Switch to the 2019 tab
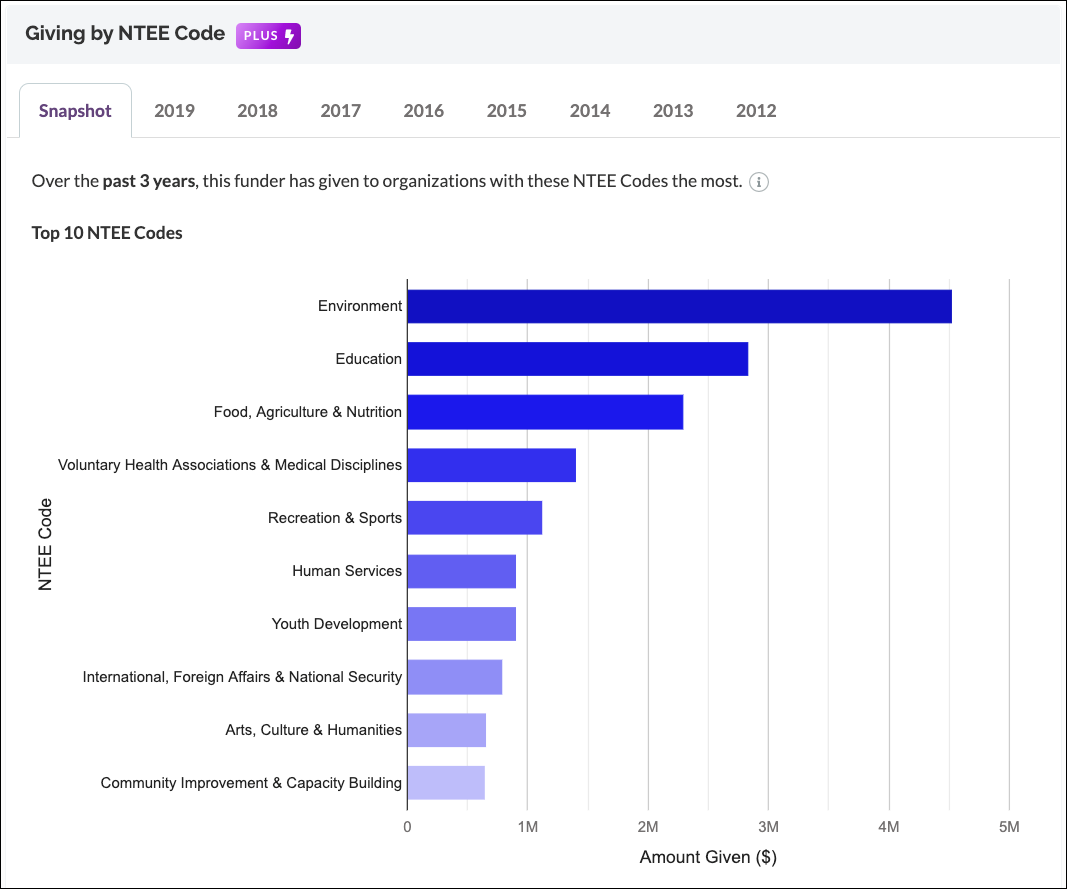 pyautogui.click(x=174, y=111)
